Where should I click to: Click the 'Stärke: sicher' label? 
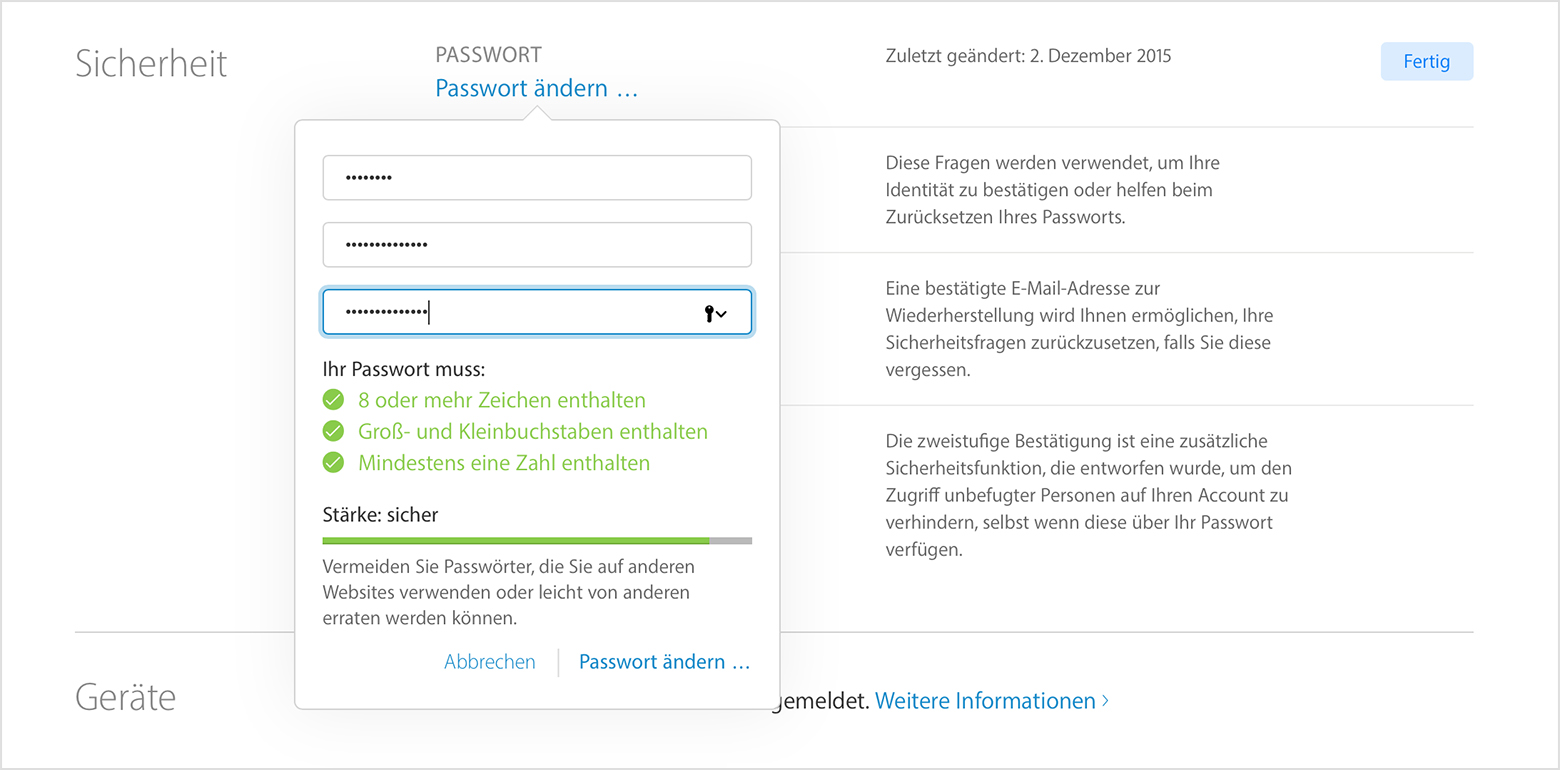point(380,515)
